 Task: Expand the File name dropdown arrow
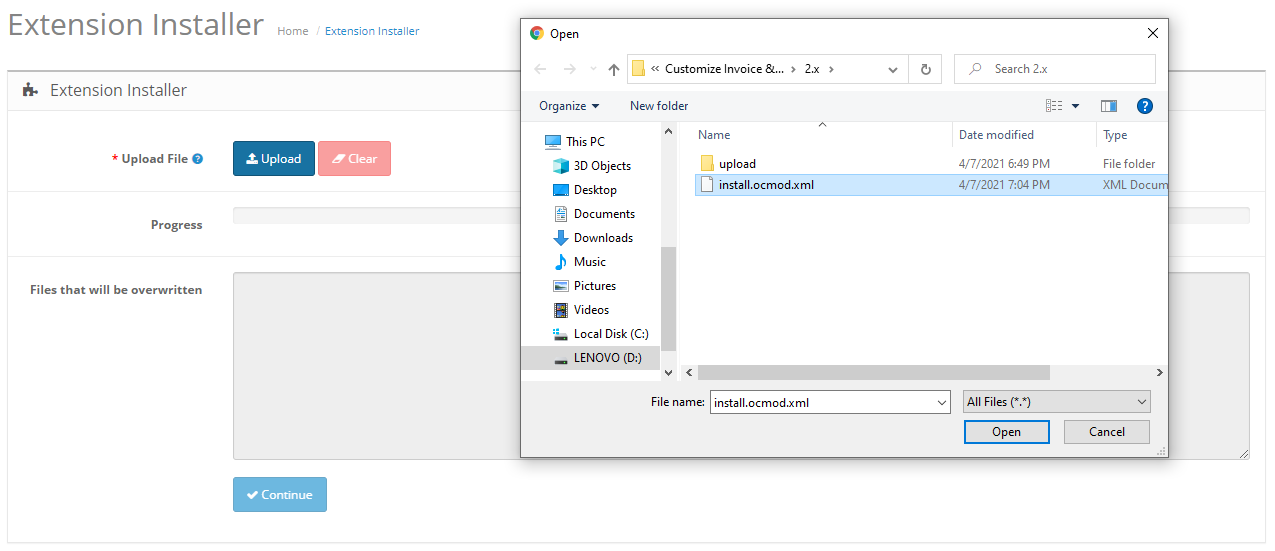tap(942, 402)
